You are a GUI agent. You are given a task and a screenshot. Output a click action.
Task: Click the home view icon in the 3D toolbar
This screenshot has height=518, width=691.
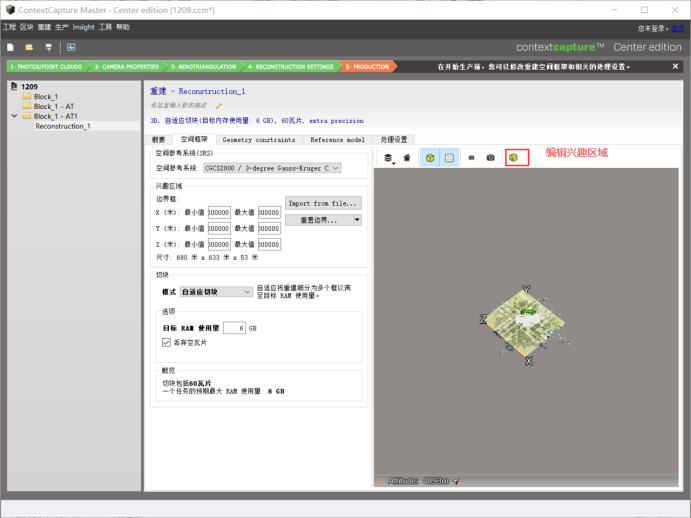pos(407,158)
